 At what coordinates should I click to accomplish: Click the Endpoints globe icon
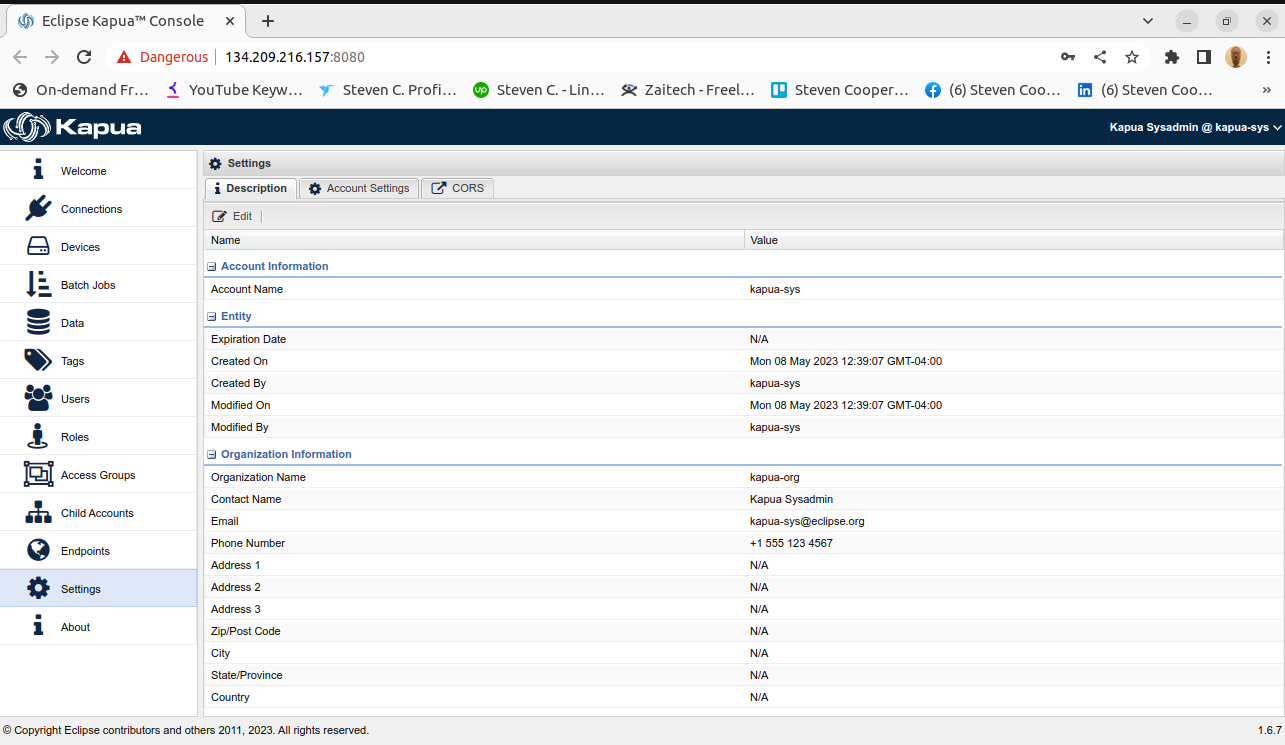[x=38, y=550]
